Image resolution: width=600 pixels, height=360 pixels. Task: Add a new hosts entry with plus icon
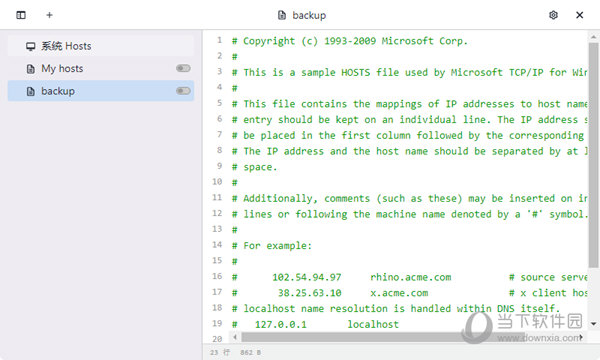(49, 15)
